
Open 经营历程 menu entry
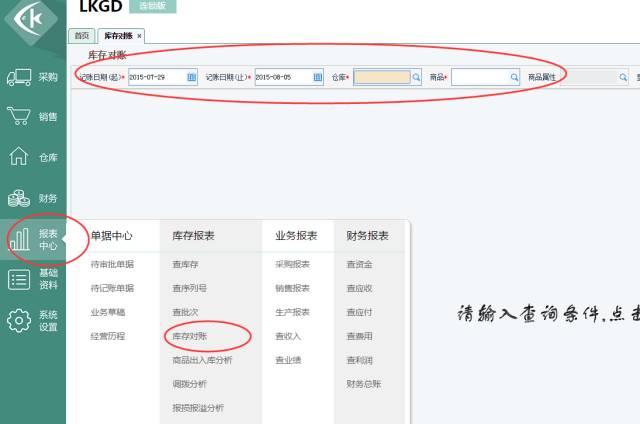108,336
